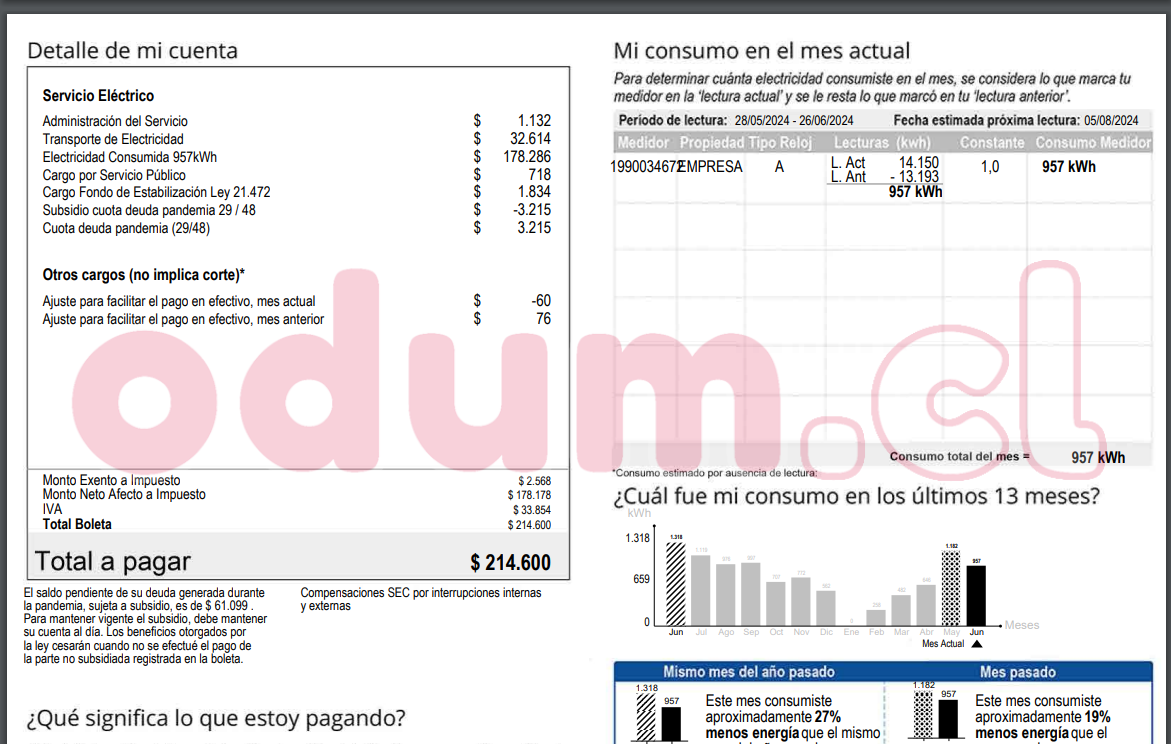Screen dimensions: 1171x744
Task: Click the Lecturas (kwh) column header
Action: (881, 143)
